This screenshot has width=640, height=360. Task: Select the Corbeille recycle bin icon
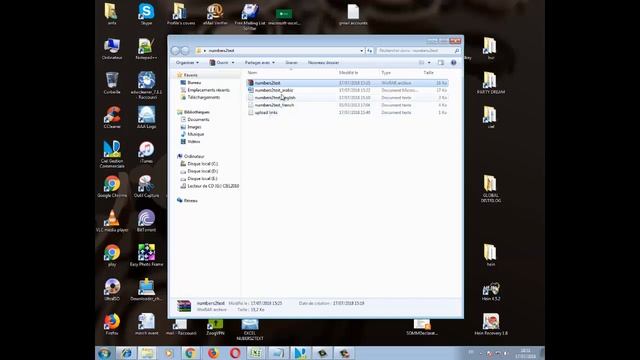pyautogui.click(x=112, y=83)
